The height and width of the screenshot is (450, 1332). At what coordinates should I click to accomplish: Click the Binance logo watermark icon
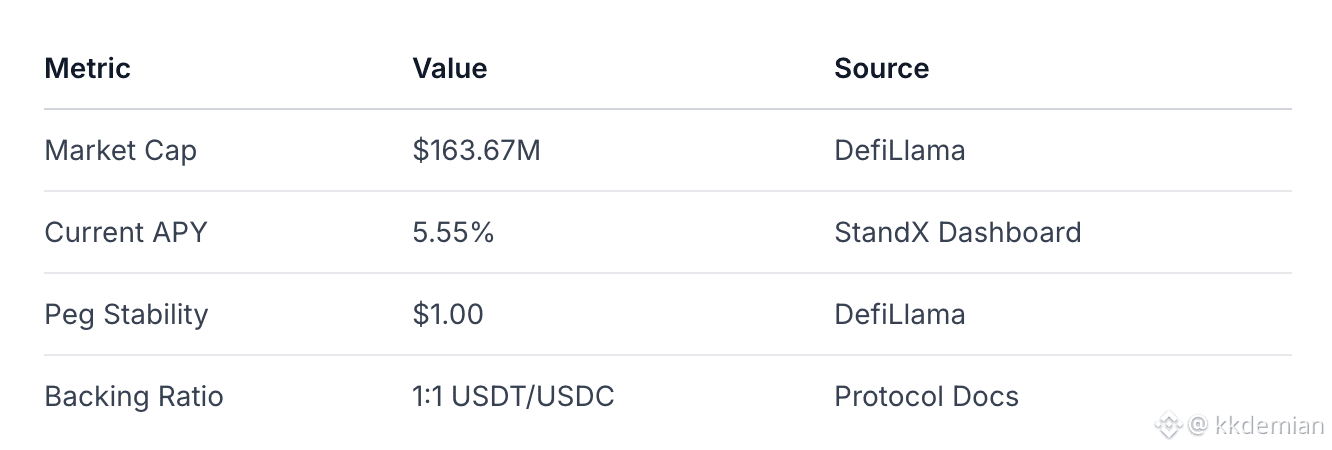pyautogui.click(x=1169, y=426)
